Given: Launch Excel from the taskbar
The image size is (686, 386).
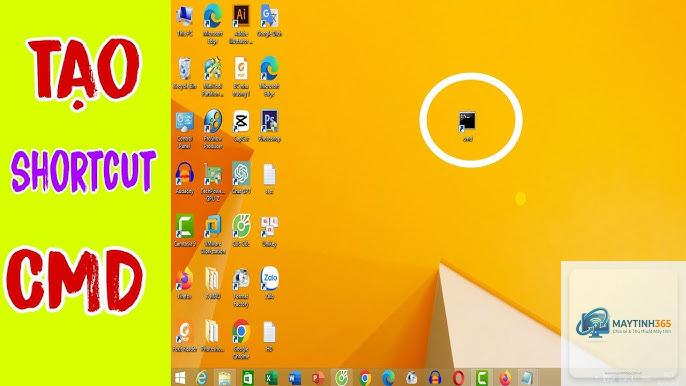Looking at the screenshot, I should (x=271, y=378).
